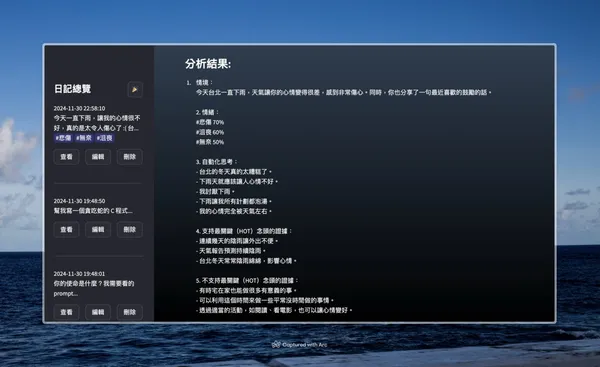The image size is (600, 367).
Task: Click the line 我的心情完全被天氣左右
Action: pos(233,211)
